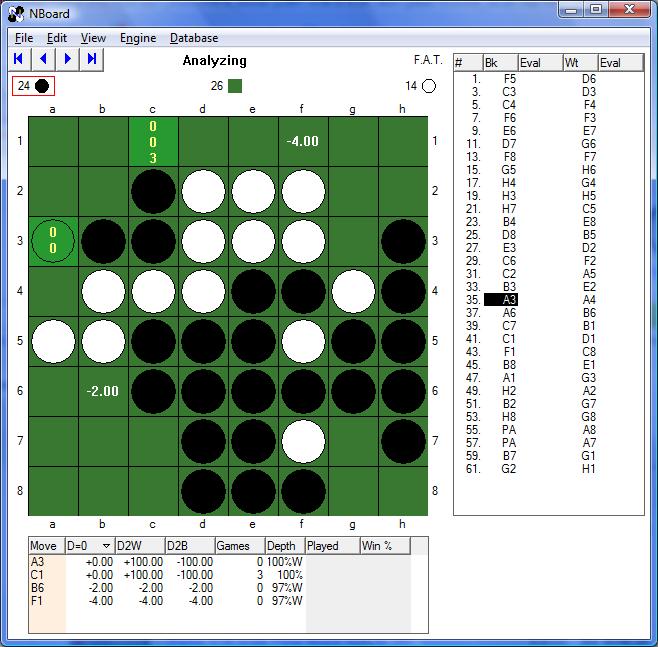
Task: Jump to last move of game
Action: pyautogui.click(x=92, y=59)
